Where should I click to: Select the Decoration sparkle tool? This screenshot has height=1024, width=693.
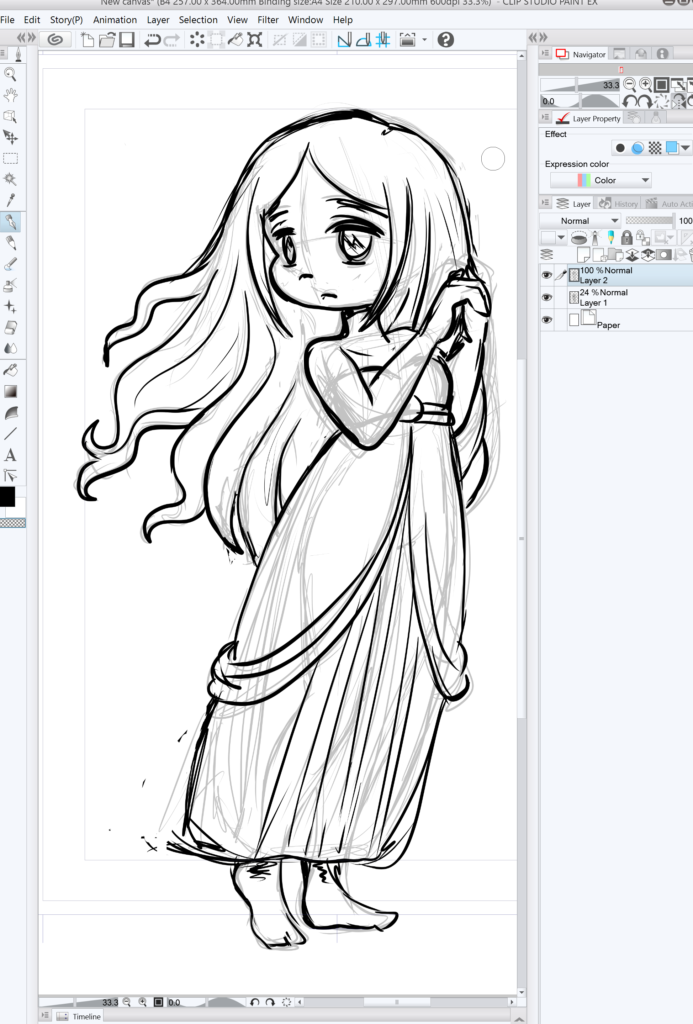10,306
